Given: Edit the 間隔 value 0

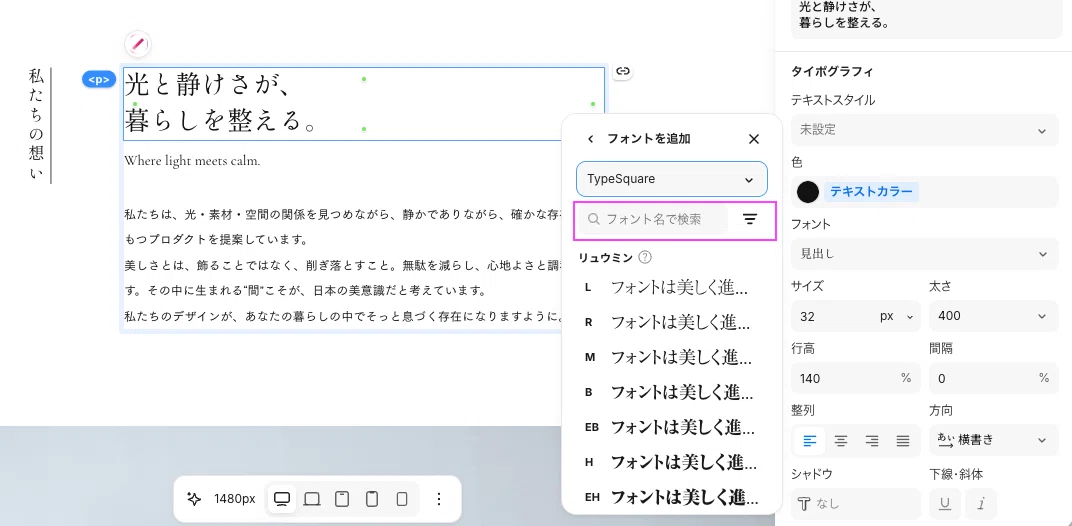Looking at the screenshot, I should [993, 378].
